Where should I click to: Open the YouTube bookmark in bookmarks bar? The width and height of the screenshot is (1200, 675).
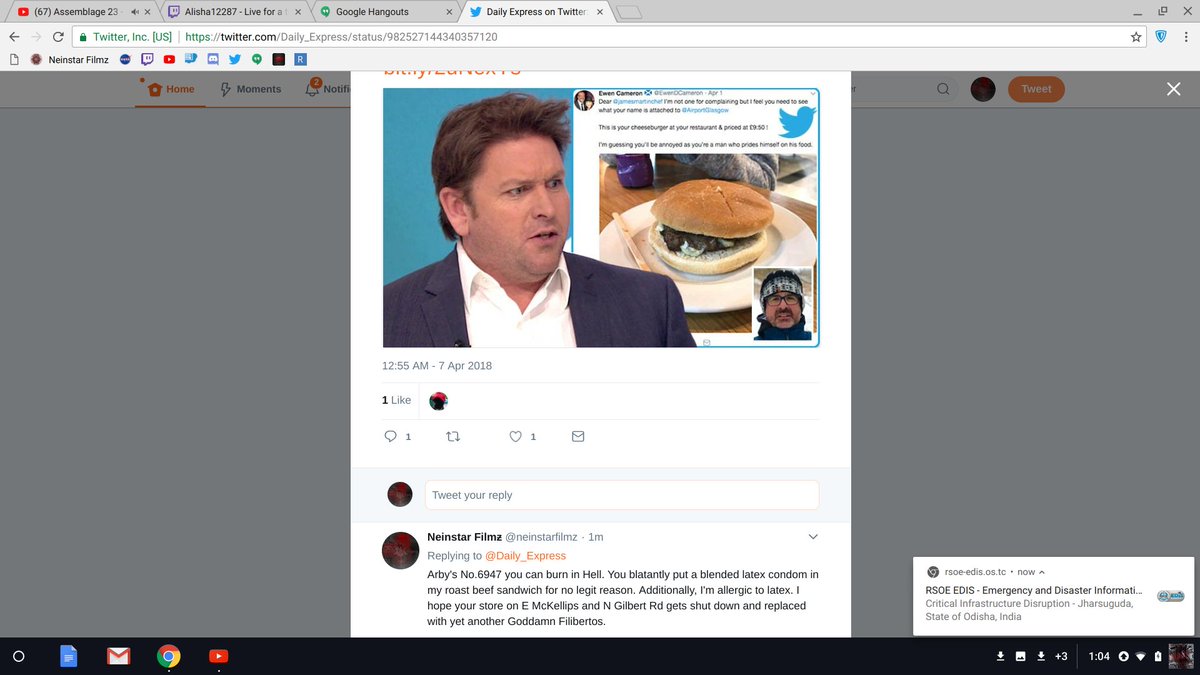tap(169, 59)
